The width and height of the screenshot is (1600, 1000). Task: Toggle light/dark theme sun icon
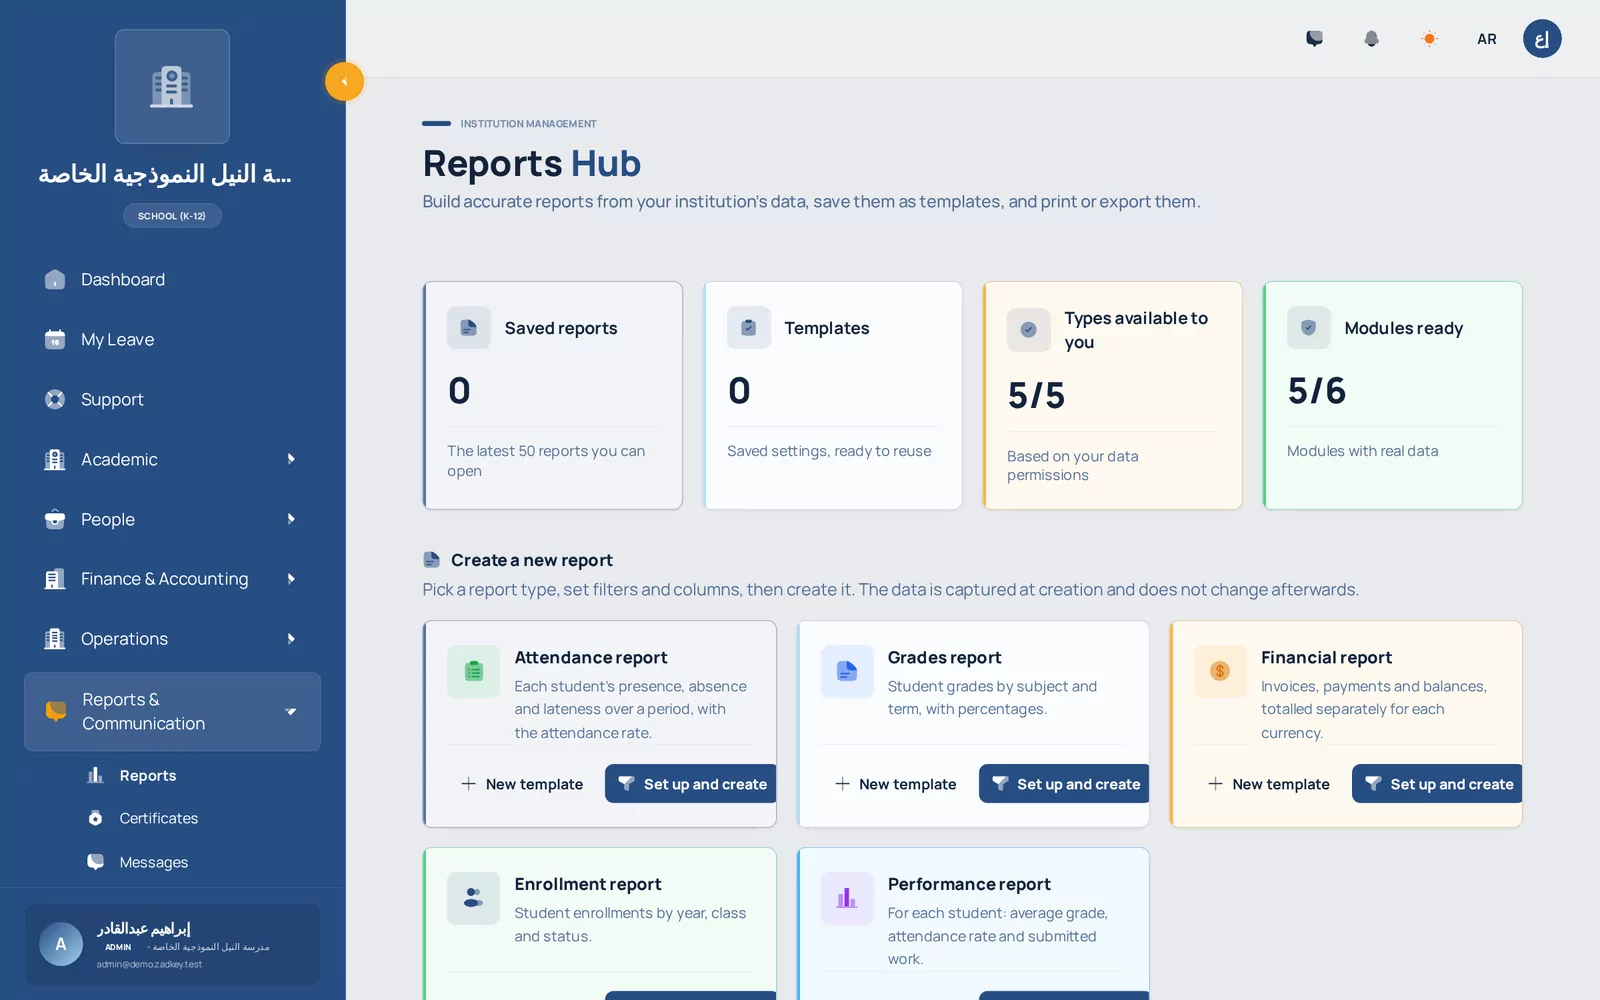(1429, 39)
